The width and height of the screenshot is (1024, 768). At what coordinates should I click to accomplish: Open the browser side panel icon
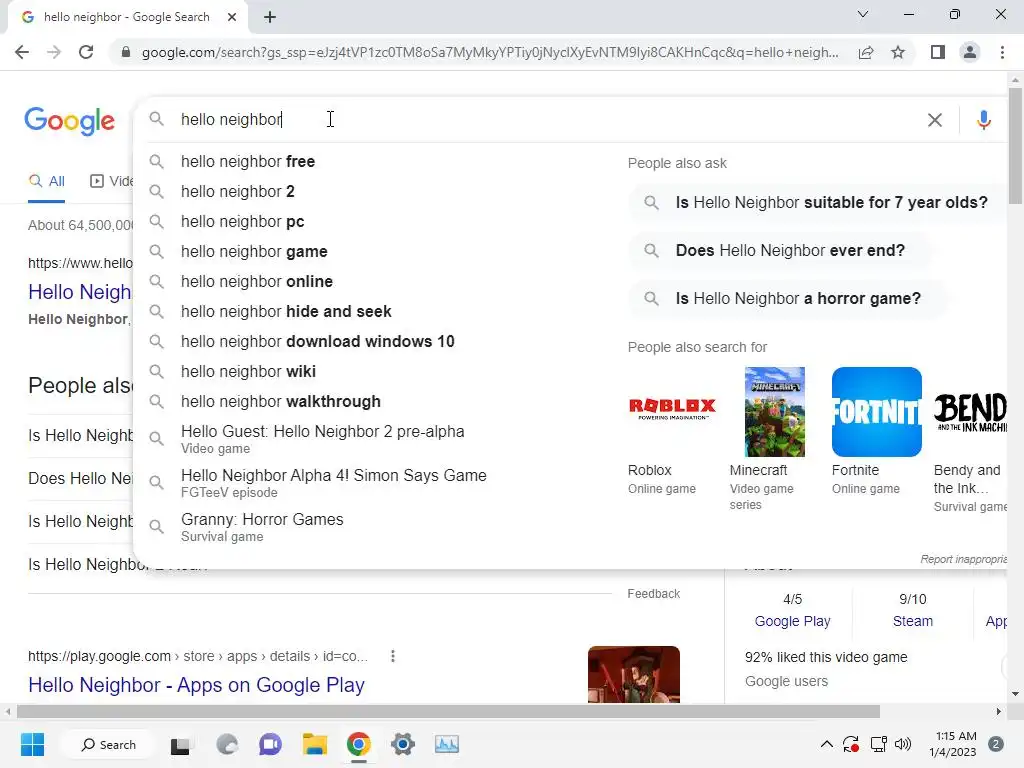938,52
